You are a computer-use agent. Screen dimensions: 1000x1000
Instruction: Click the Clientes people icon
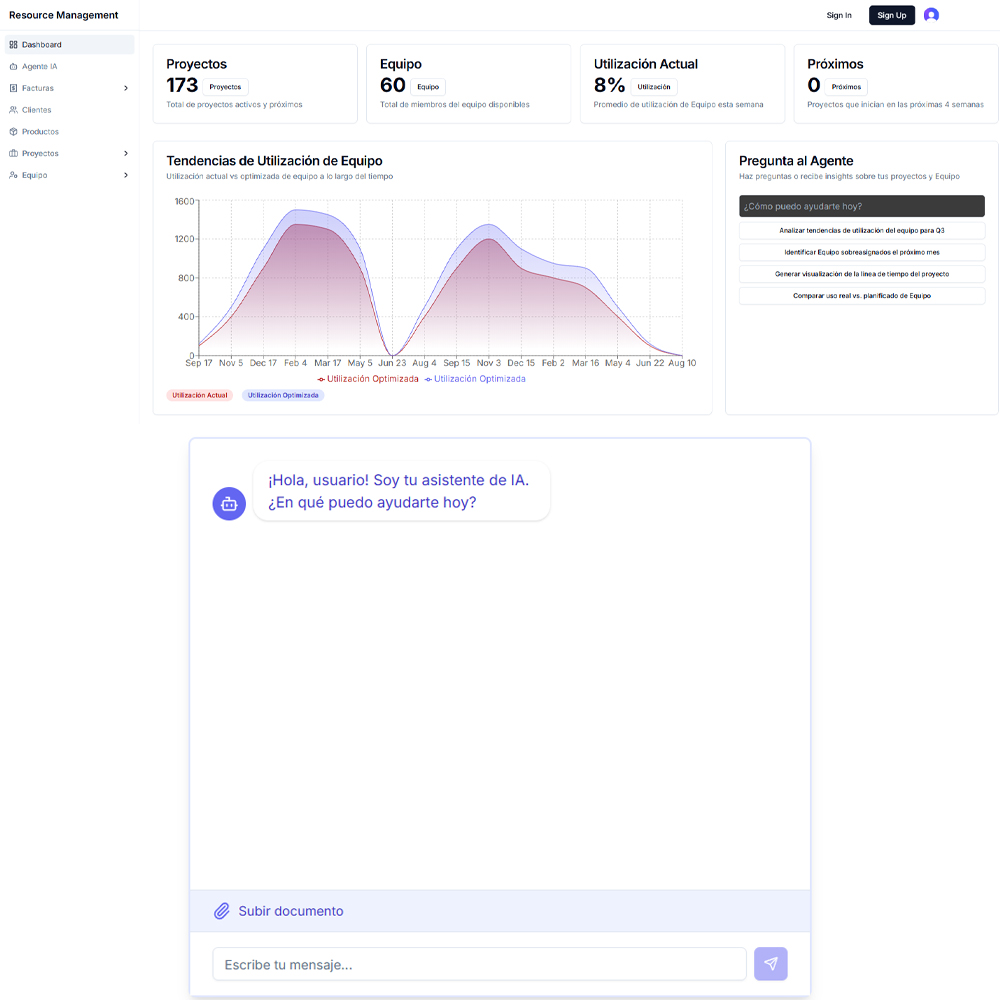tap(13, 110)
